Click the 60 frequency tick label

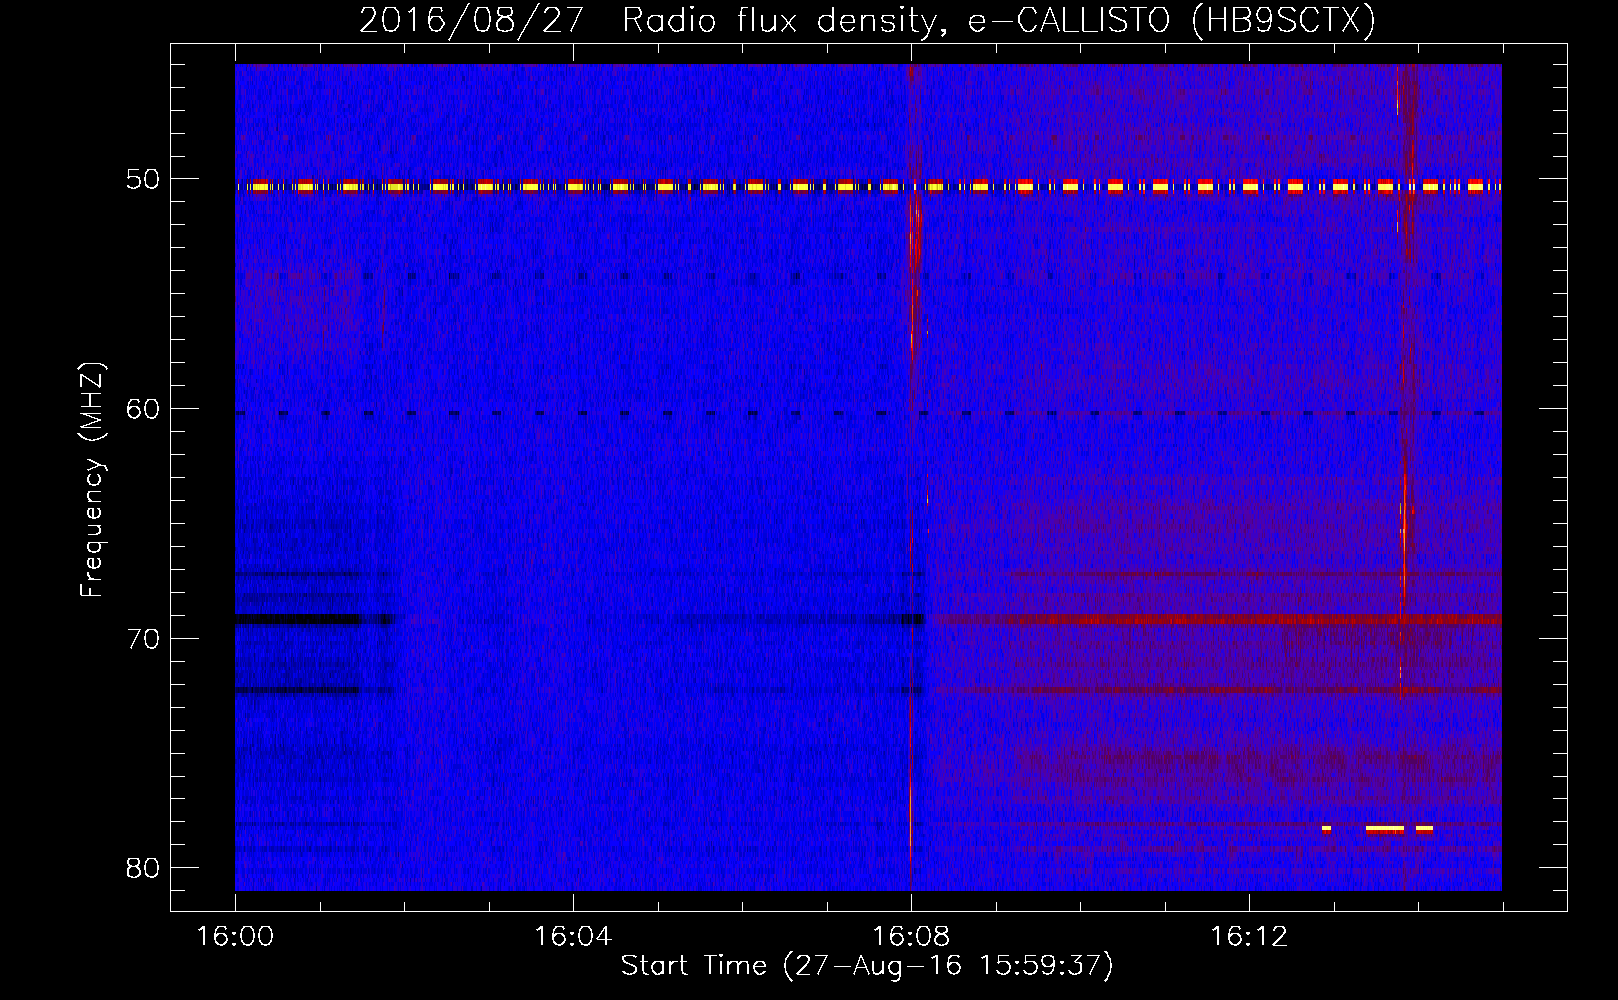(x=143, y=409)
